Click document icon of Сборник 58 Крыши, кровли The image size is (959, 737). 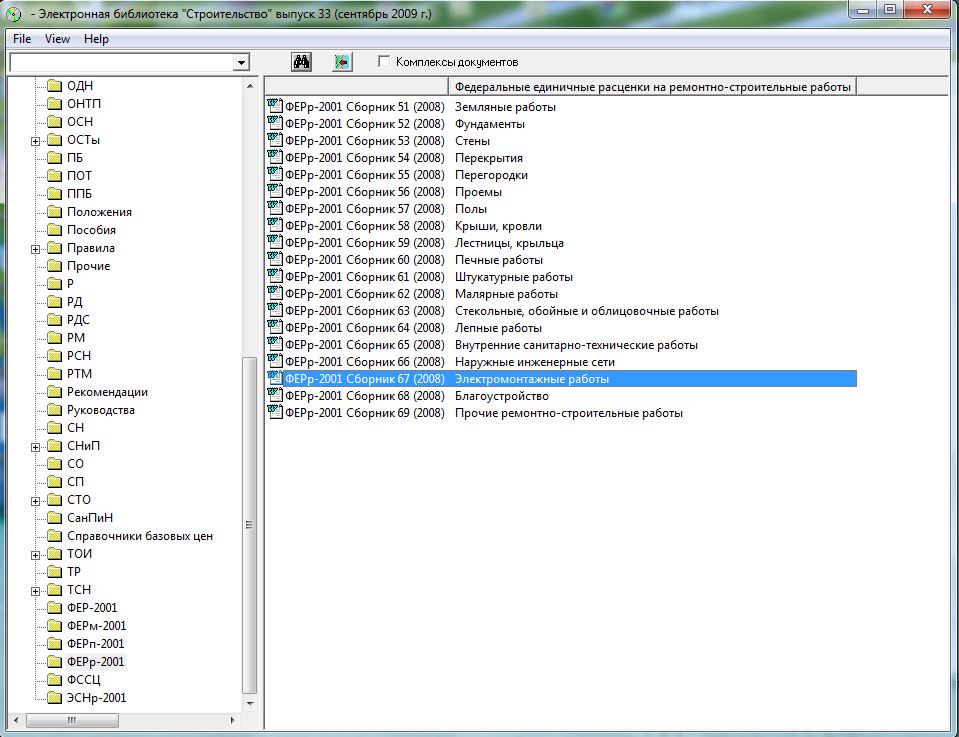pyautogui.click(x=275, y=226)
